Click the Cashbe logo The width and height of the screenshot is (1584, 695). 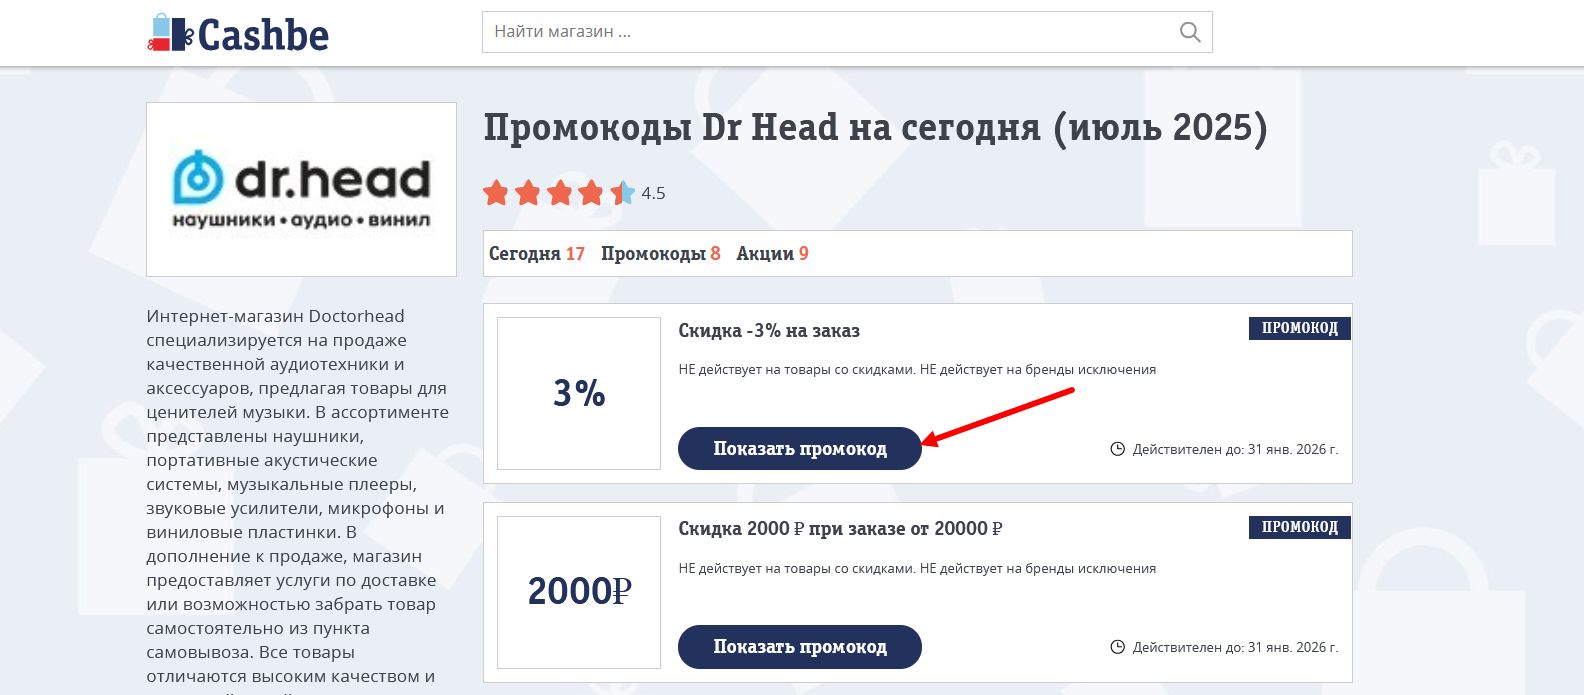[238, 34]
